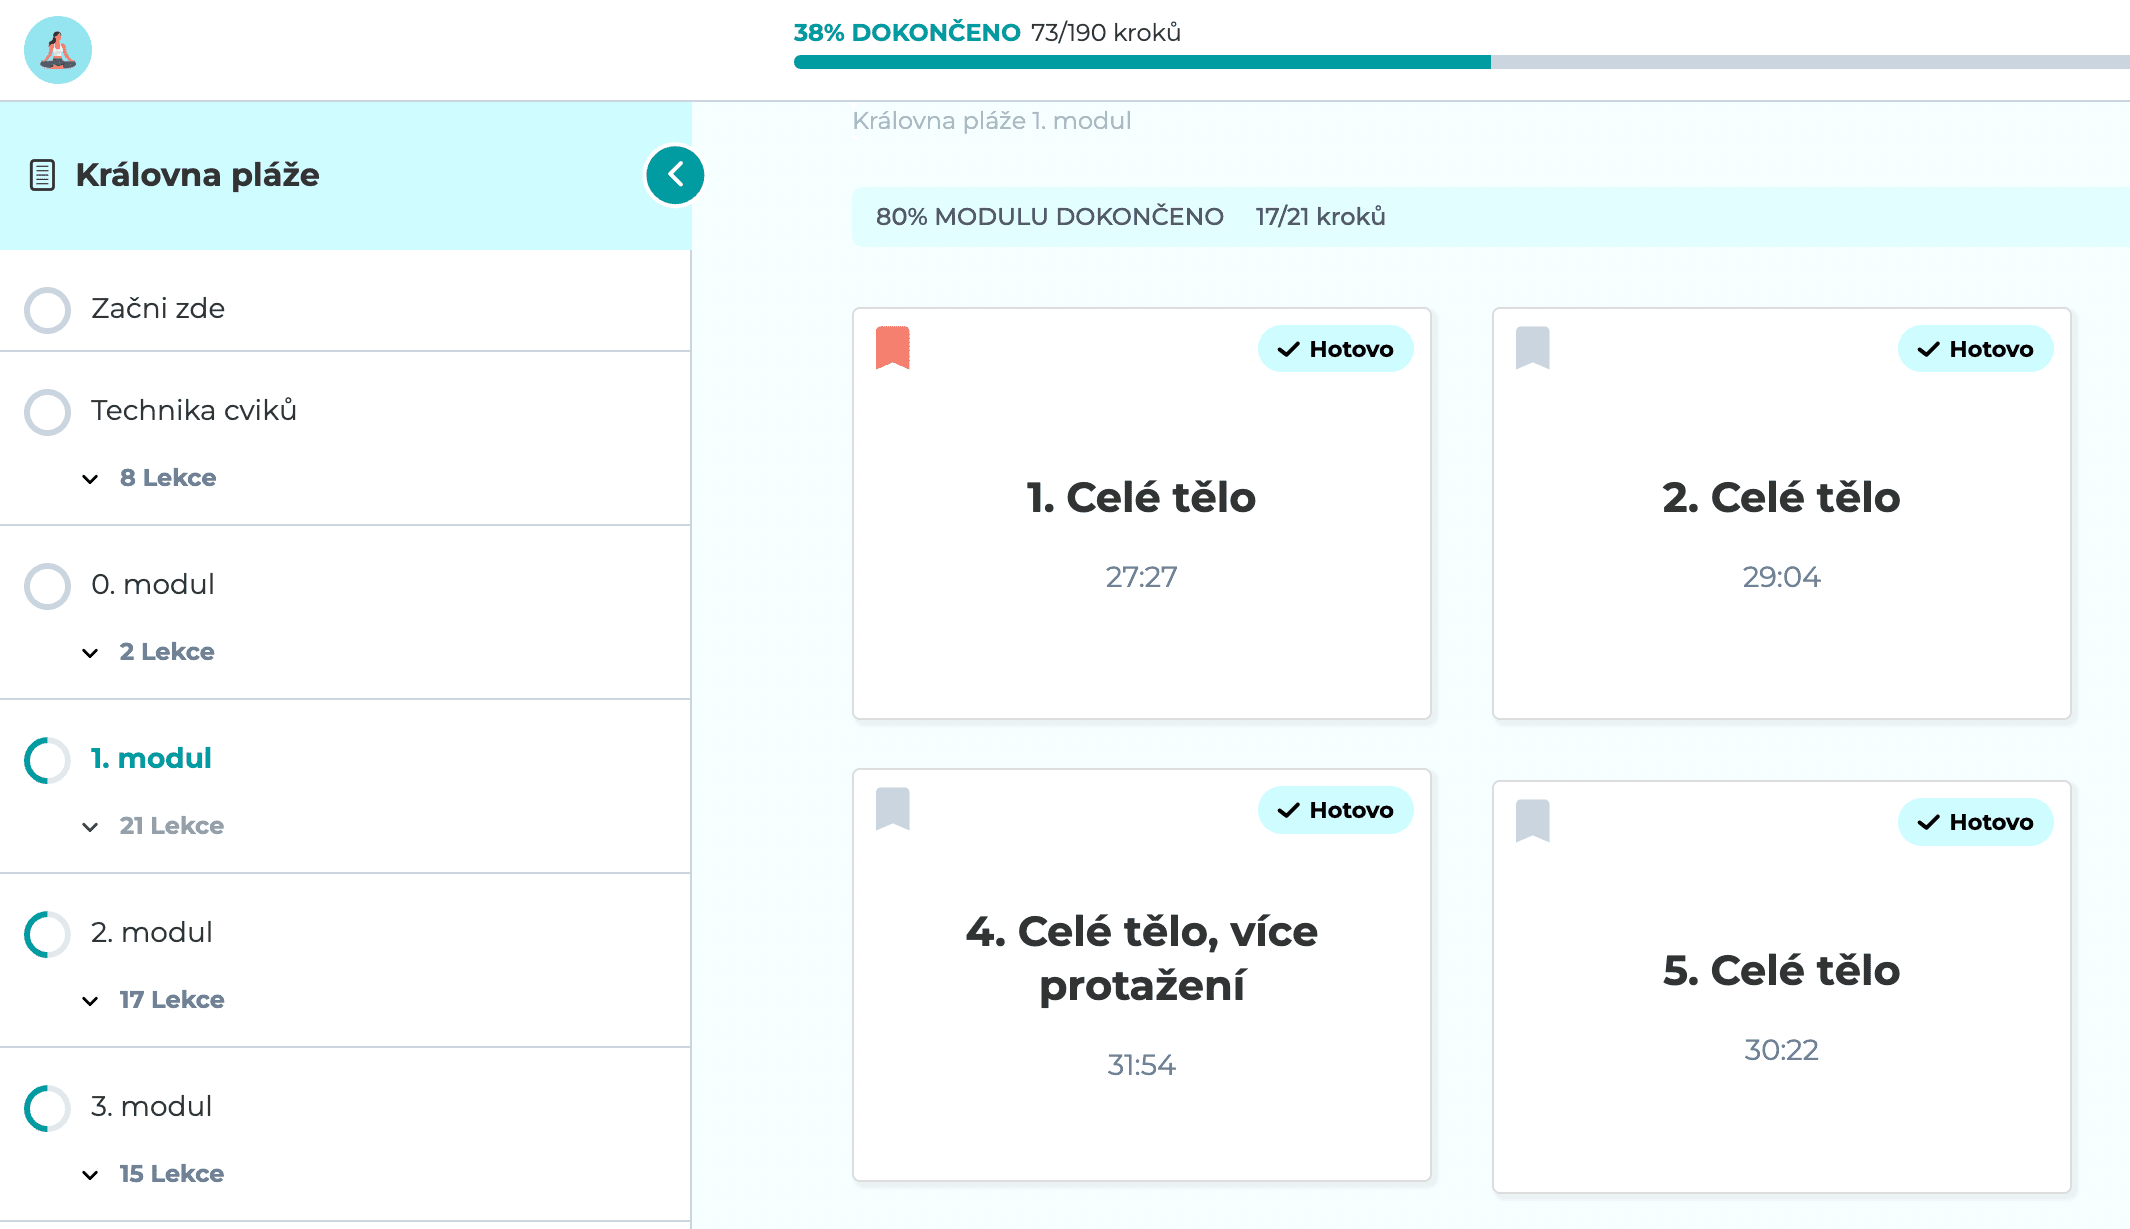
Task: Bookmark the 5. Celé tělo lesson
Action: (x=1532, y=821)
